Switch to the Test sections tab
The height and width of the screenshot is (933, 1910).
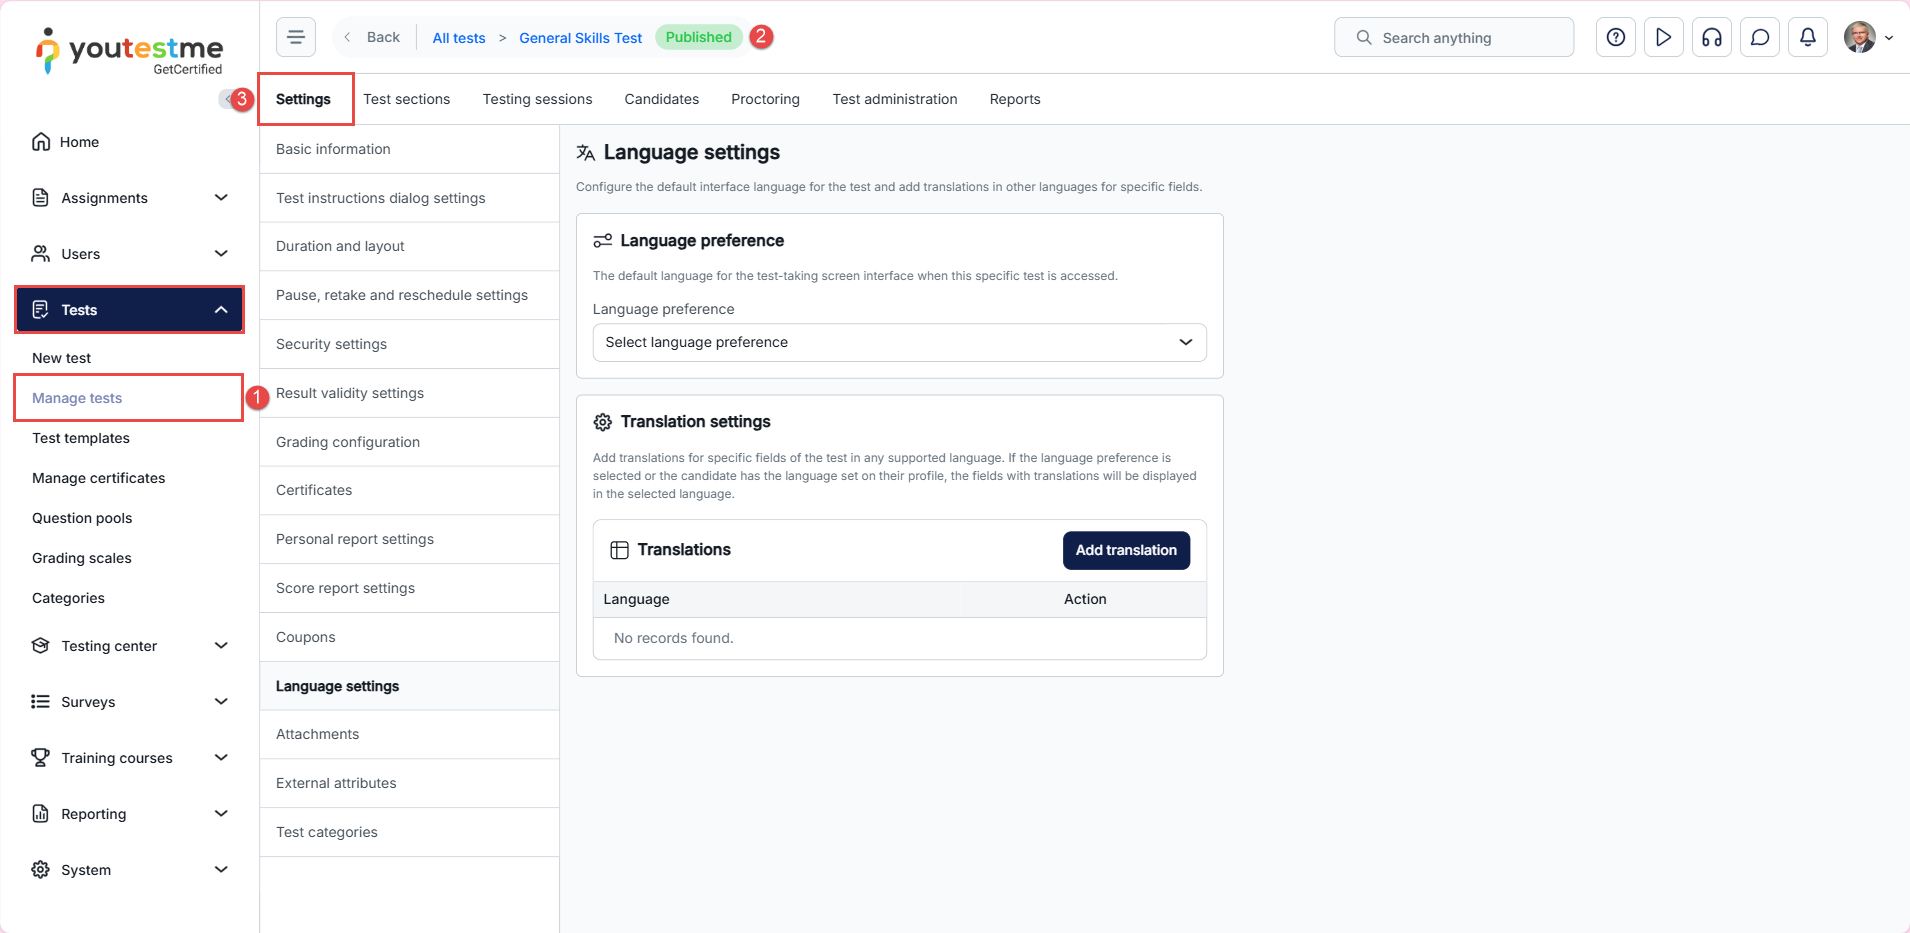pyautogui.click(x=406, y=99)
